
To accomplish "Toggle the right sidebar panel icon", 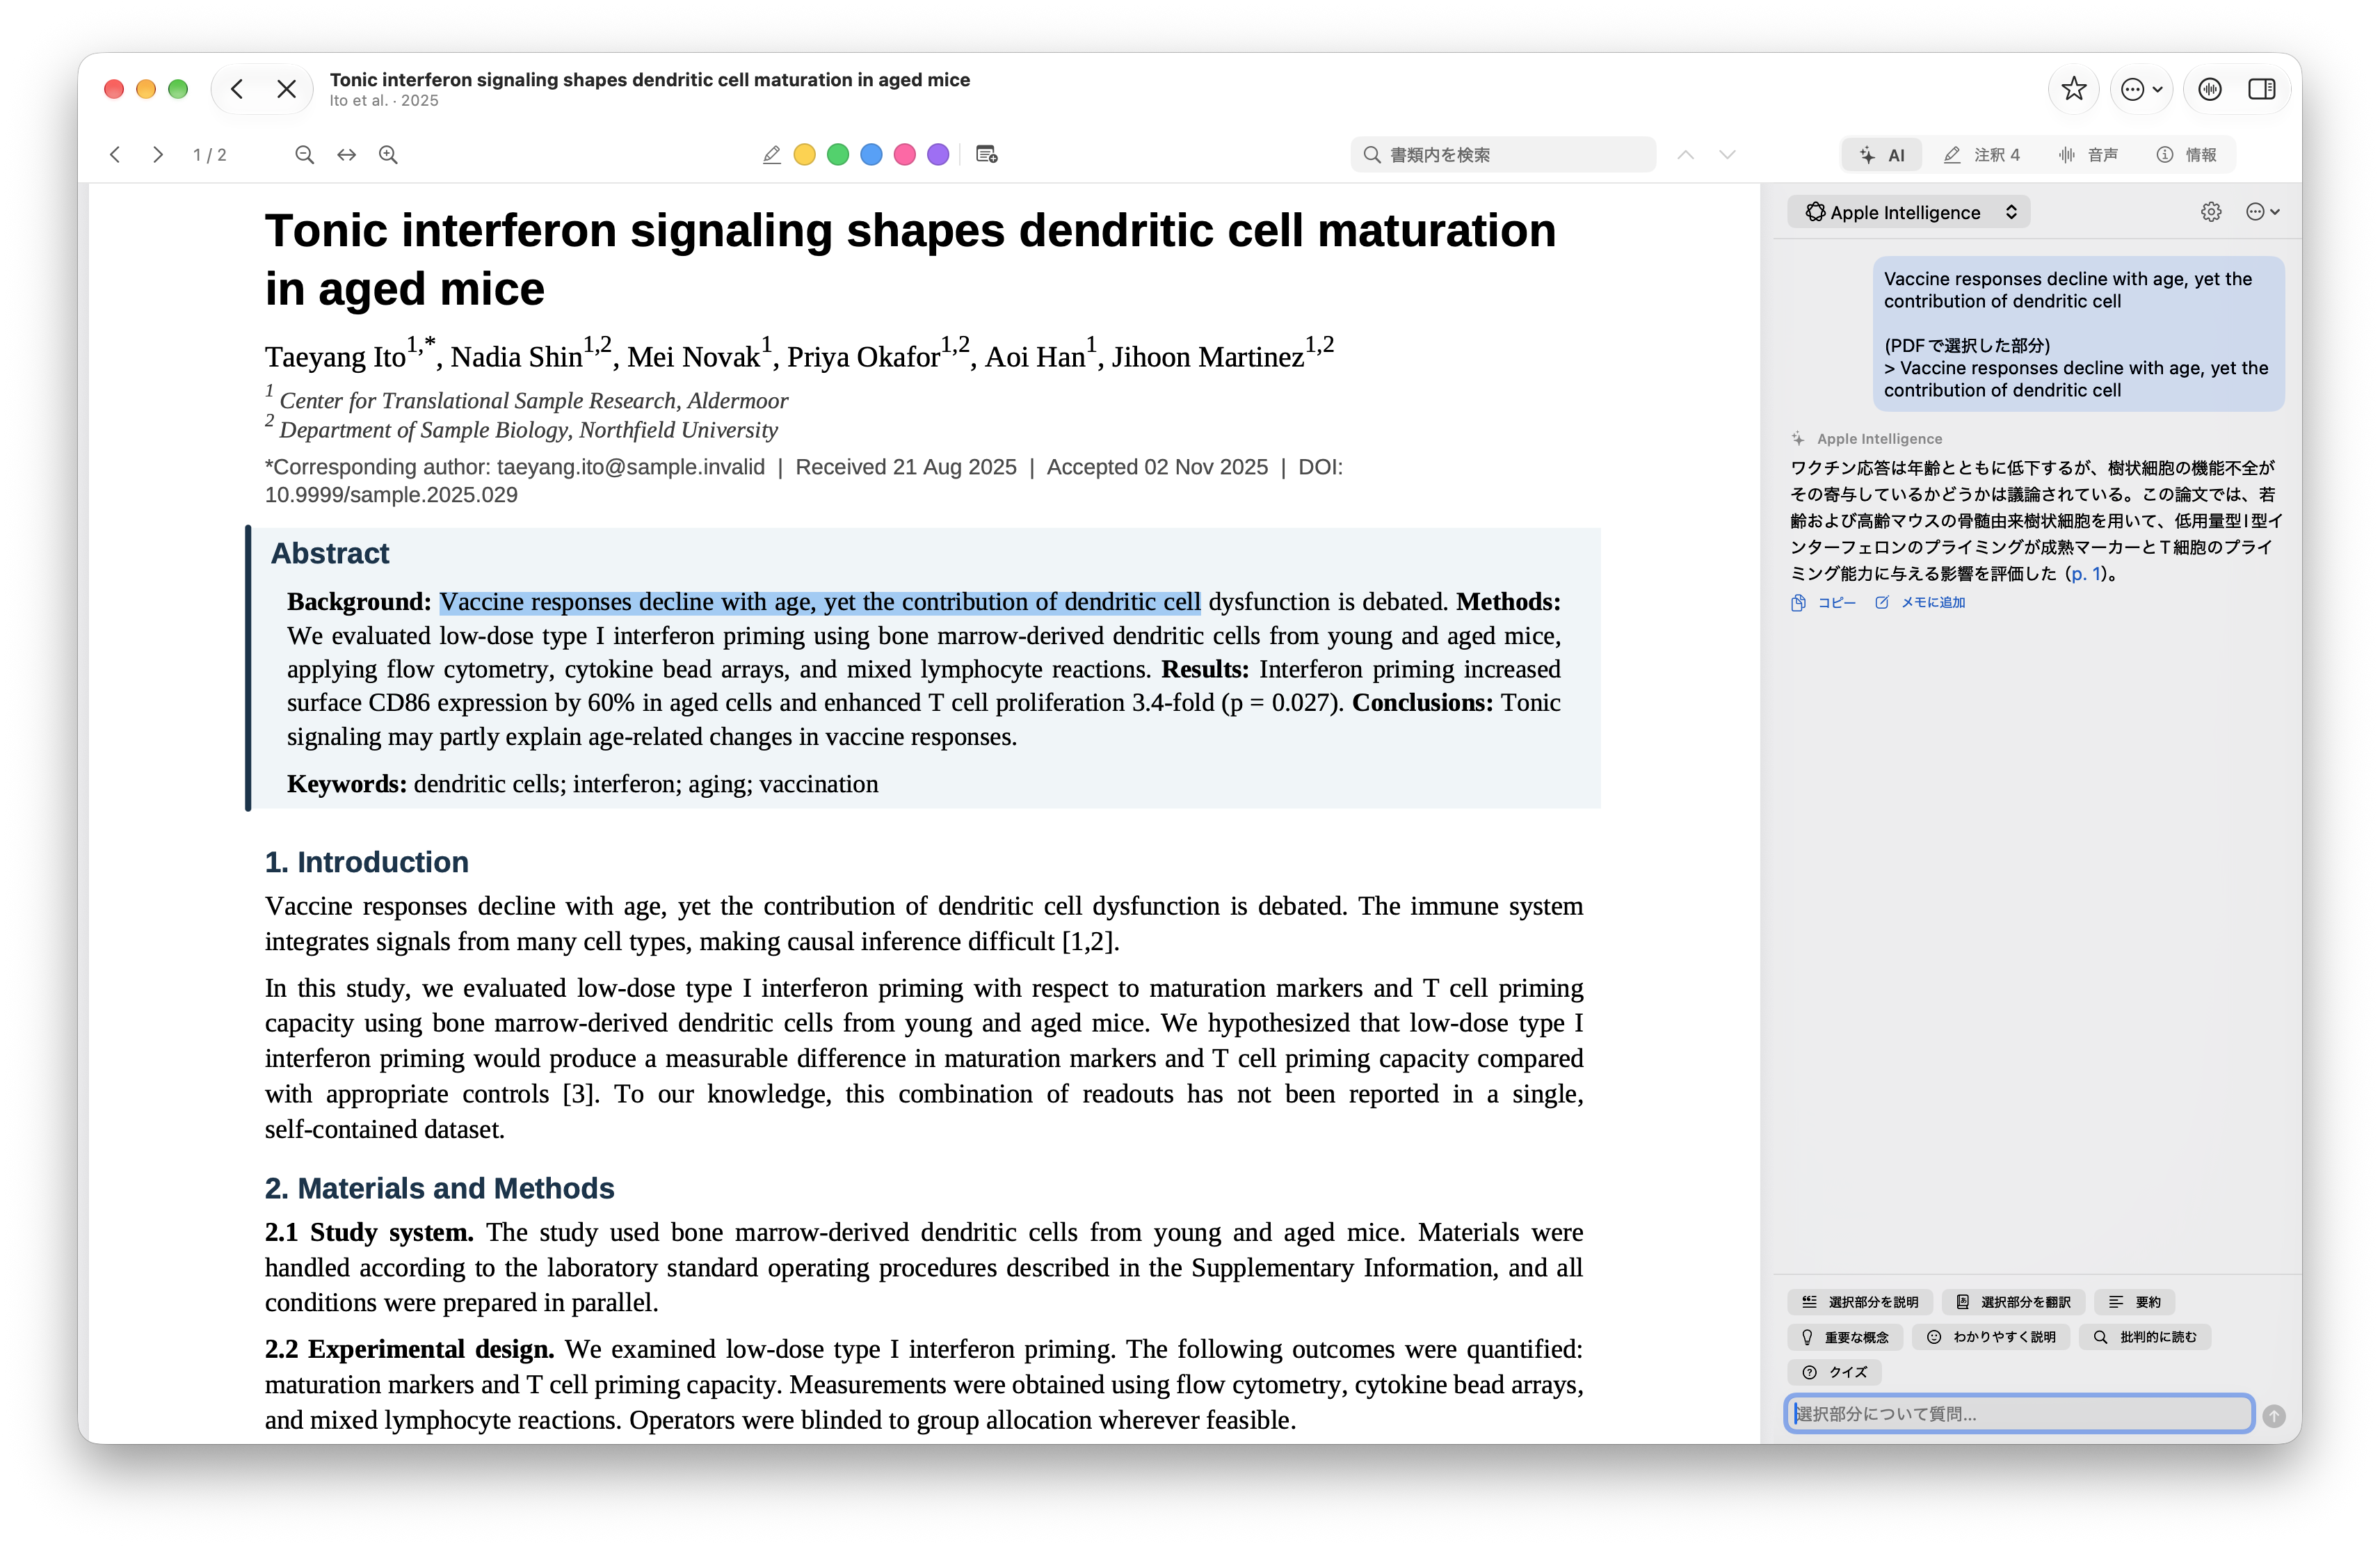I will tap(2262, 89).
